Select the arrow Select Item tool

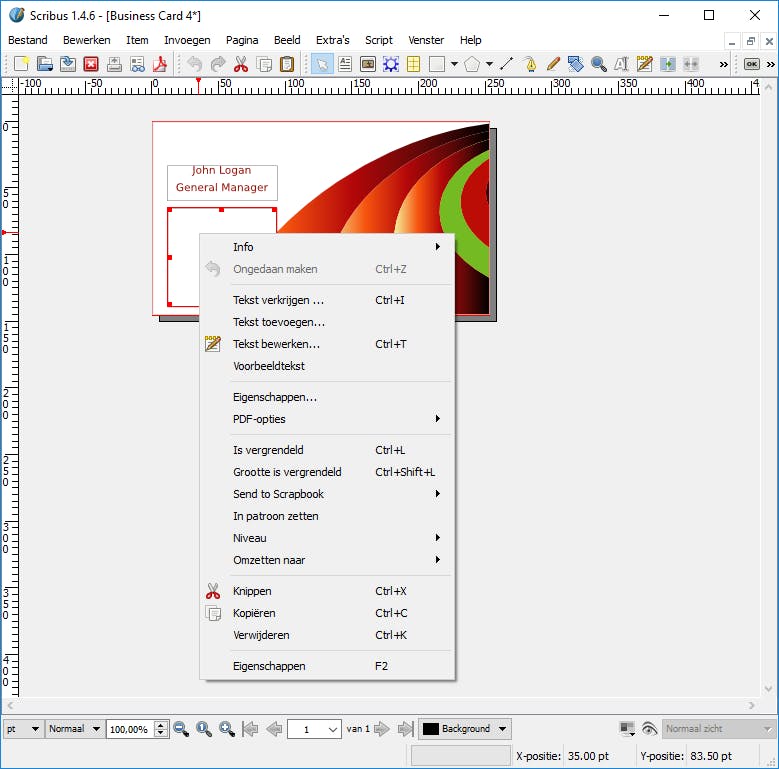[x=322, y=64]
